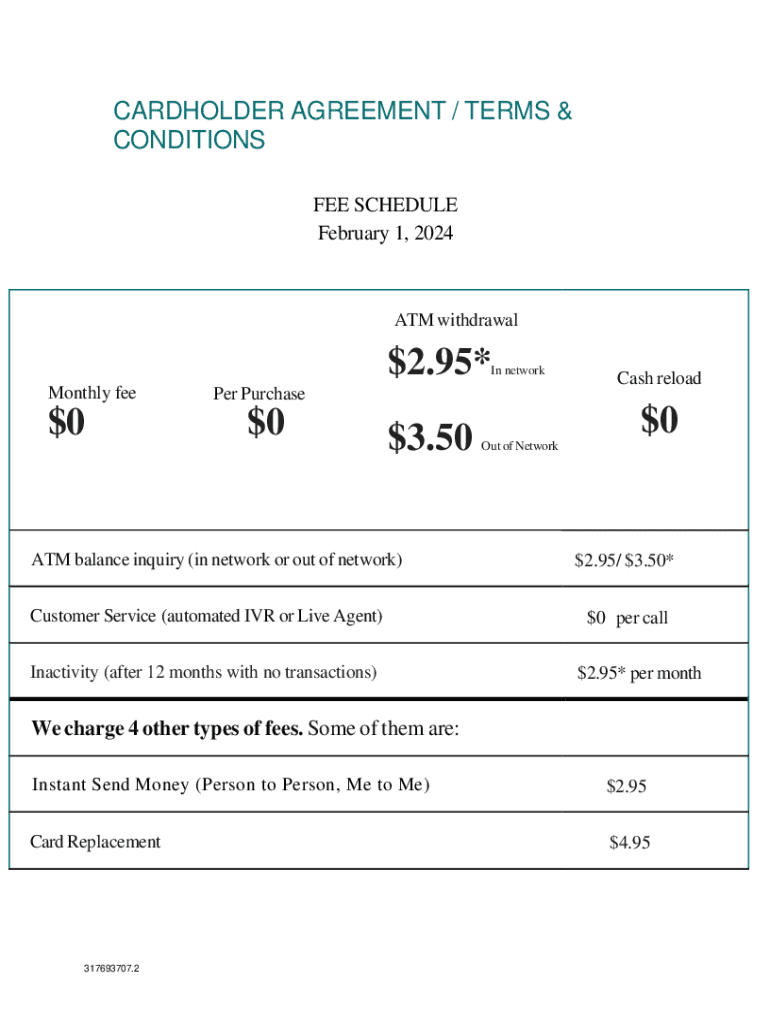This screenshot has width=770, height=1024.
Task: Click the Cardholder Agreement title heading
Action: 342,125
